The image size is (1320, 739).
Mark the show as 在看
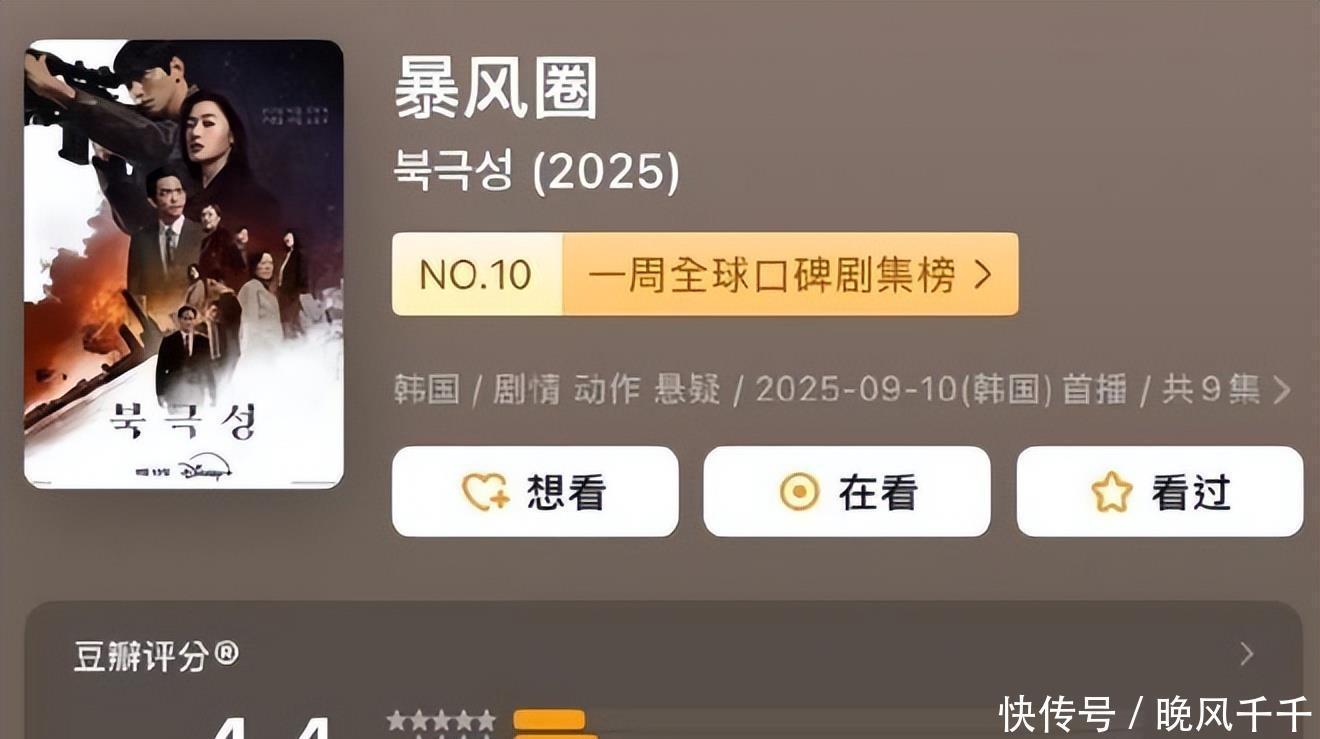coord(847,491)
